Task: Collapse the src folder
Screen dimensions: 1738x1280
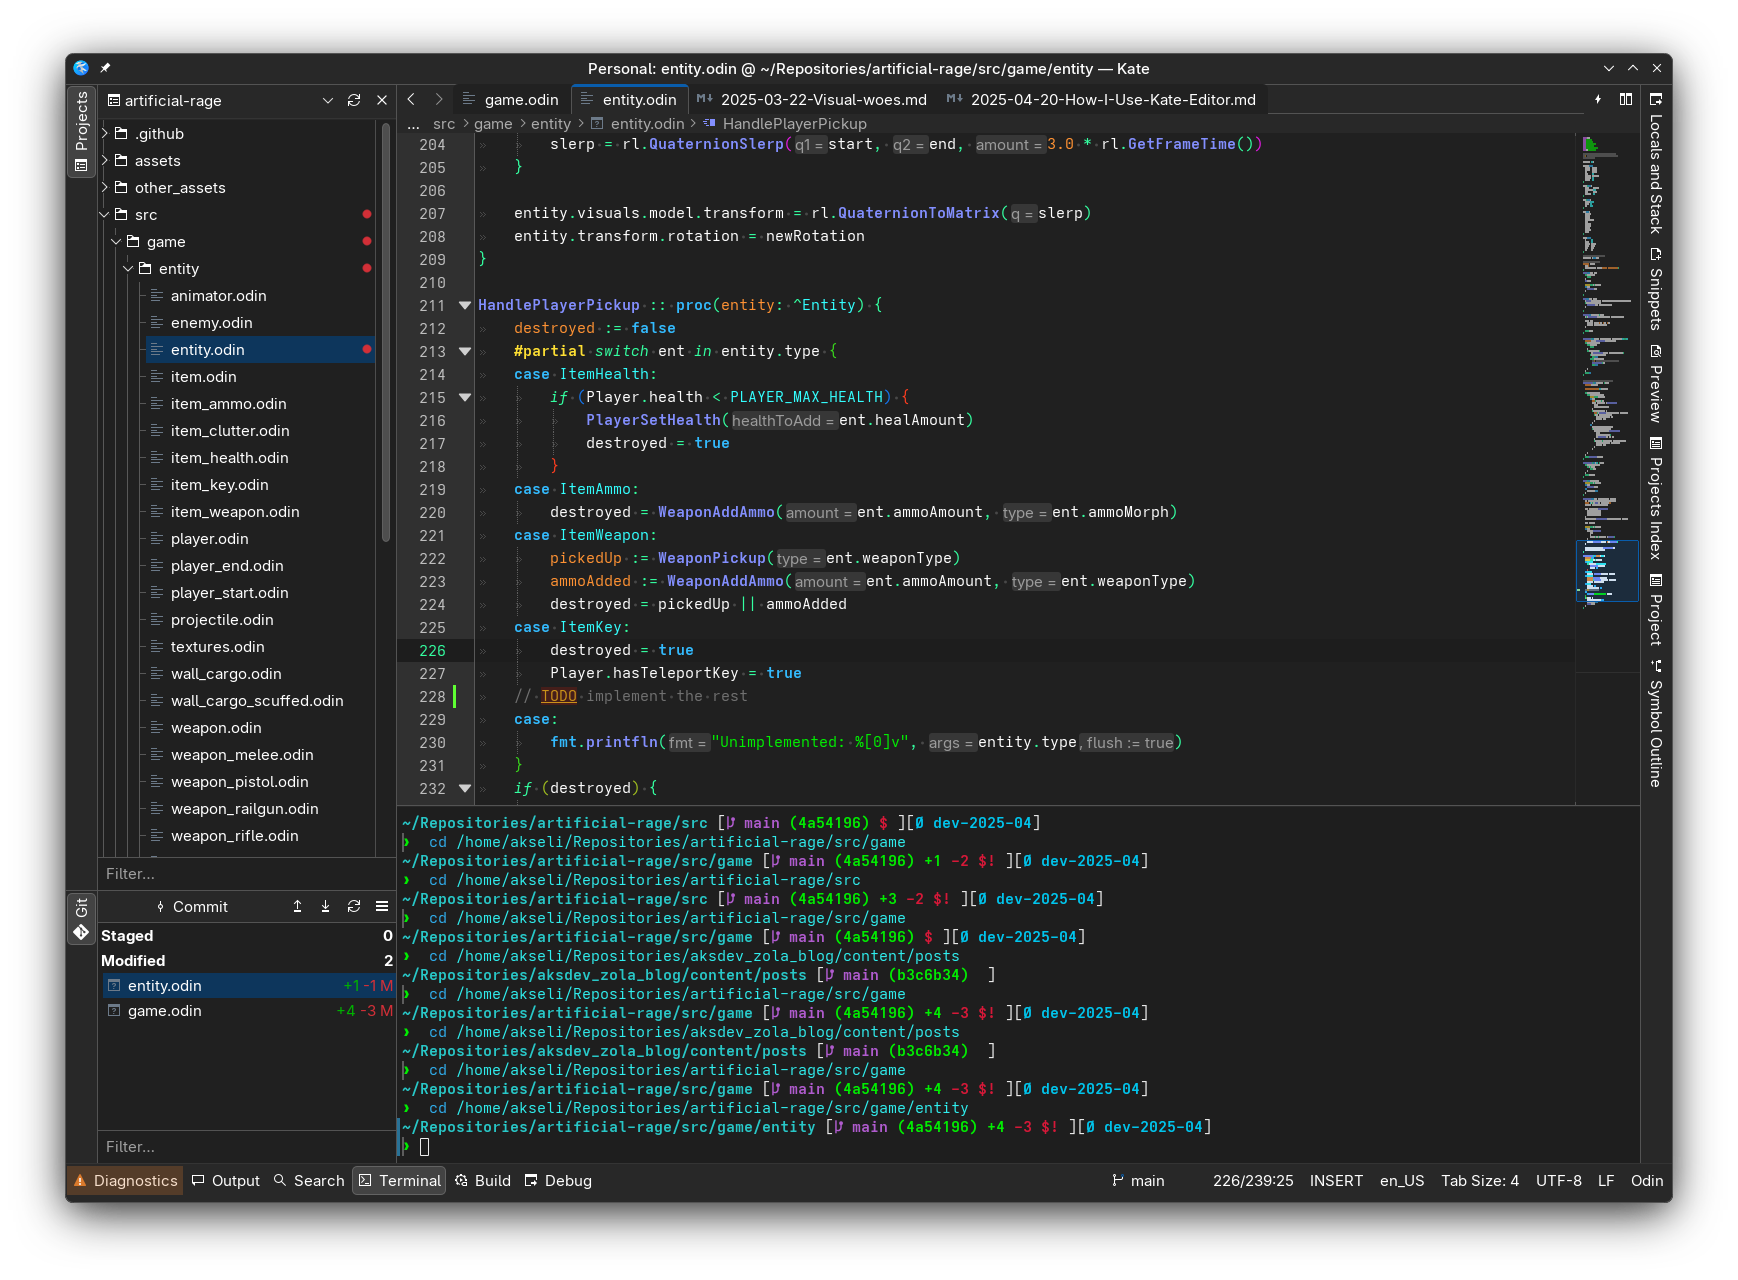Action: click(105, 215)
